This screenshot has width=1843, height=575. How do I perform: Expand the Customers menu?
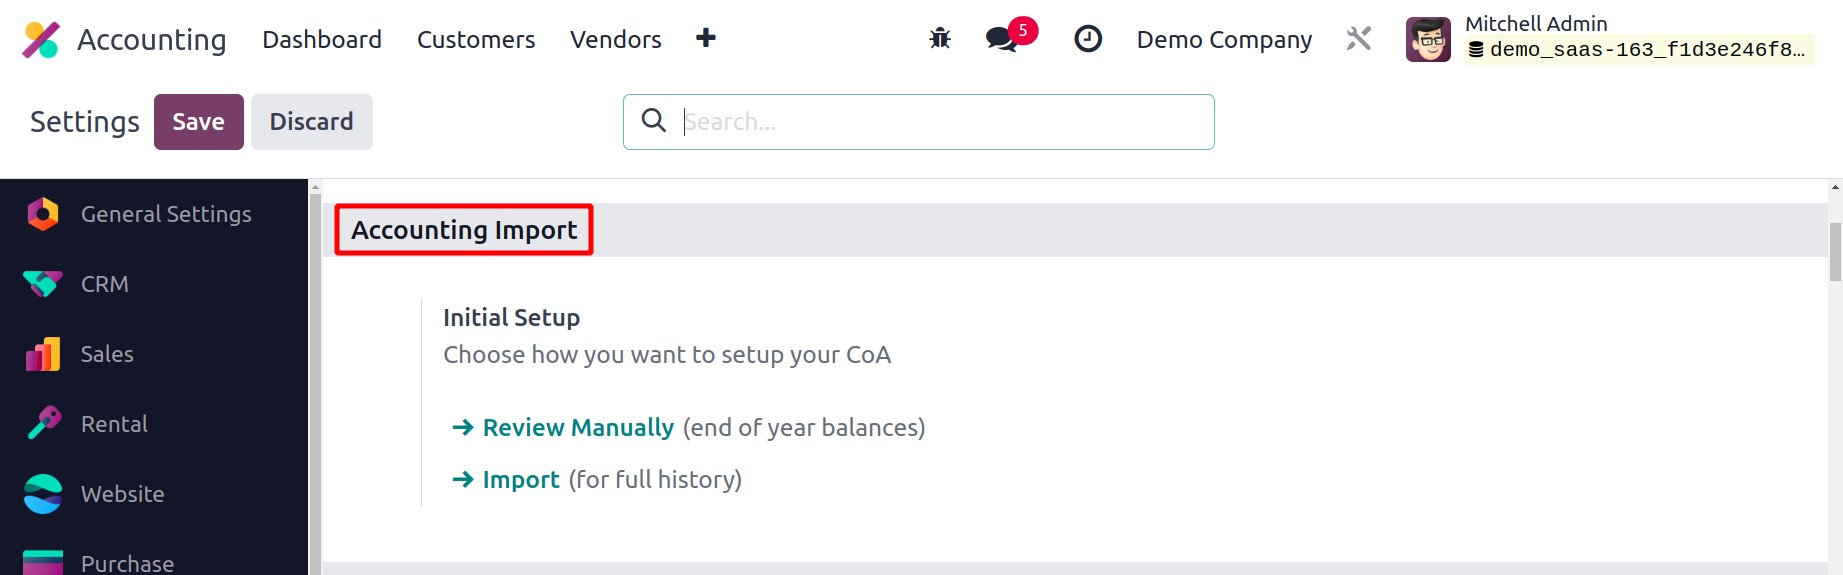[476, 39]
